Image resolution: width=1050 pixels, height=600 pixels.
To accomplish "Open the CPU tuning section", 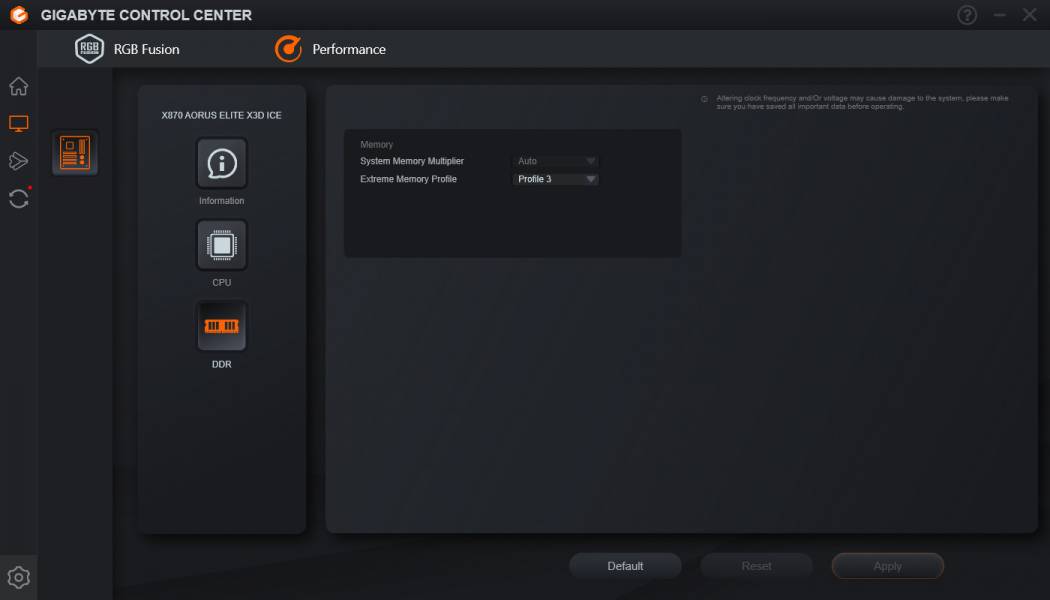I will [x=221, y=246].
